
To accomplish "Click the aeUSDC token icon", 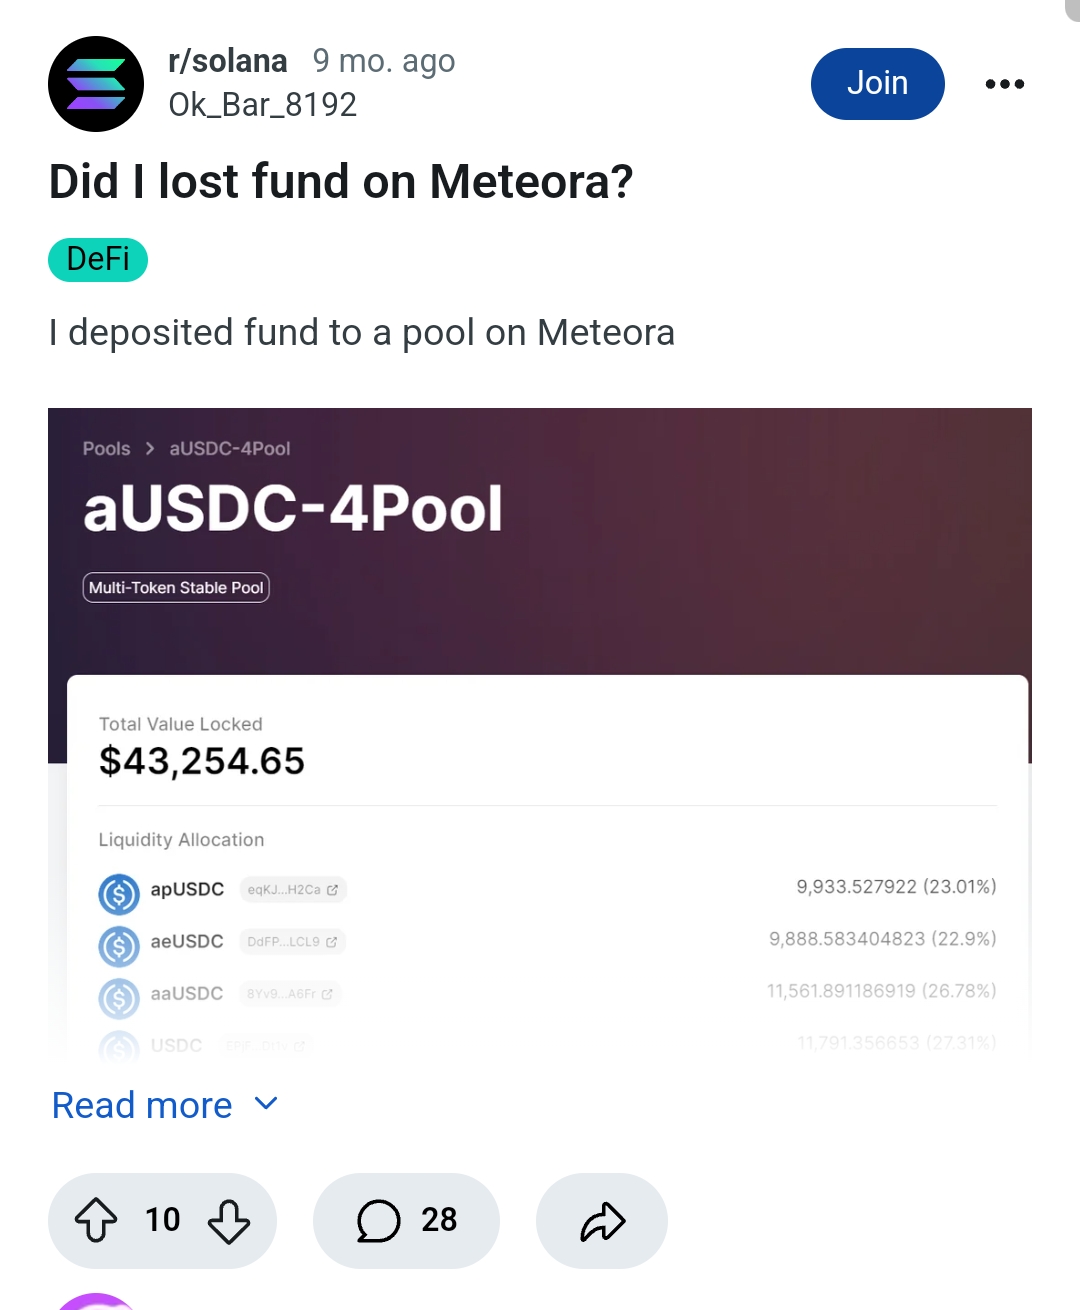I will pos(119,946).
